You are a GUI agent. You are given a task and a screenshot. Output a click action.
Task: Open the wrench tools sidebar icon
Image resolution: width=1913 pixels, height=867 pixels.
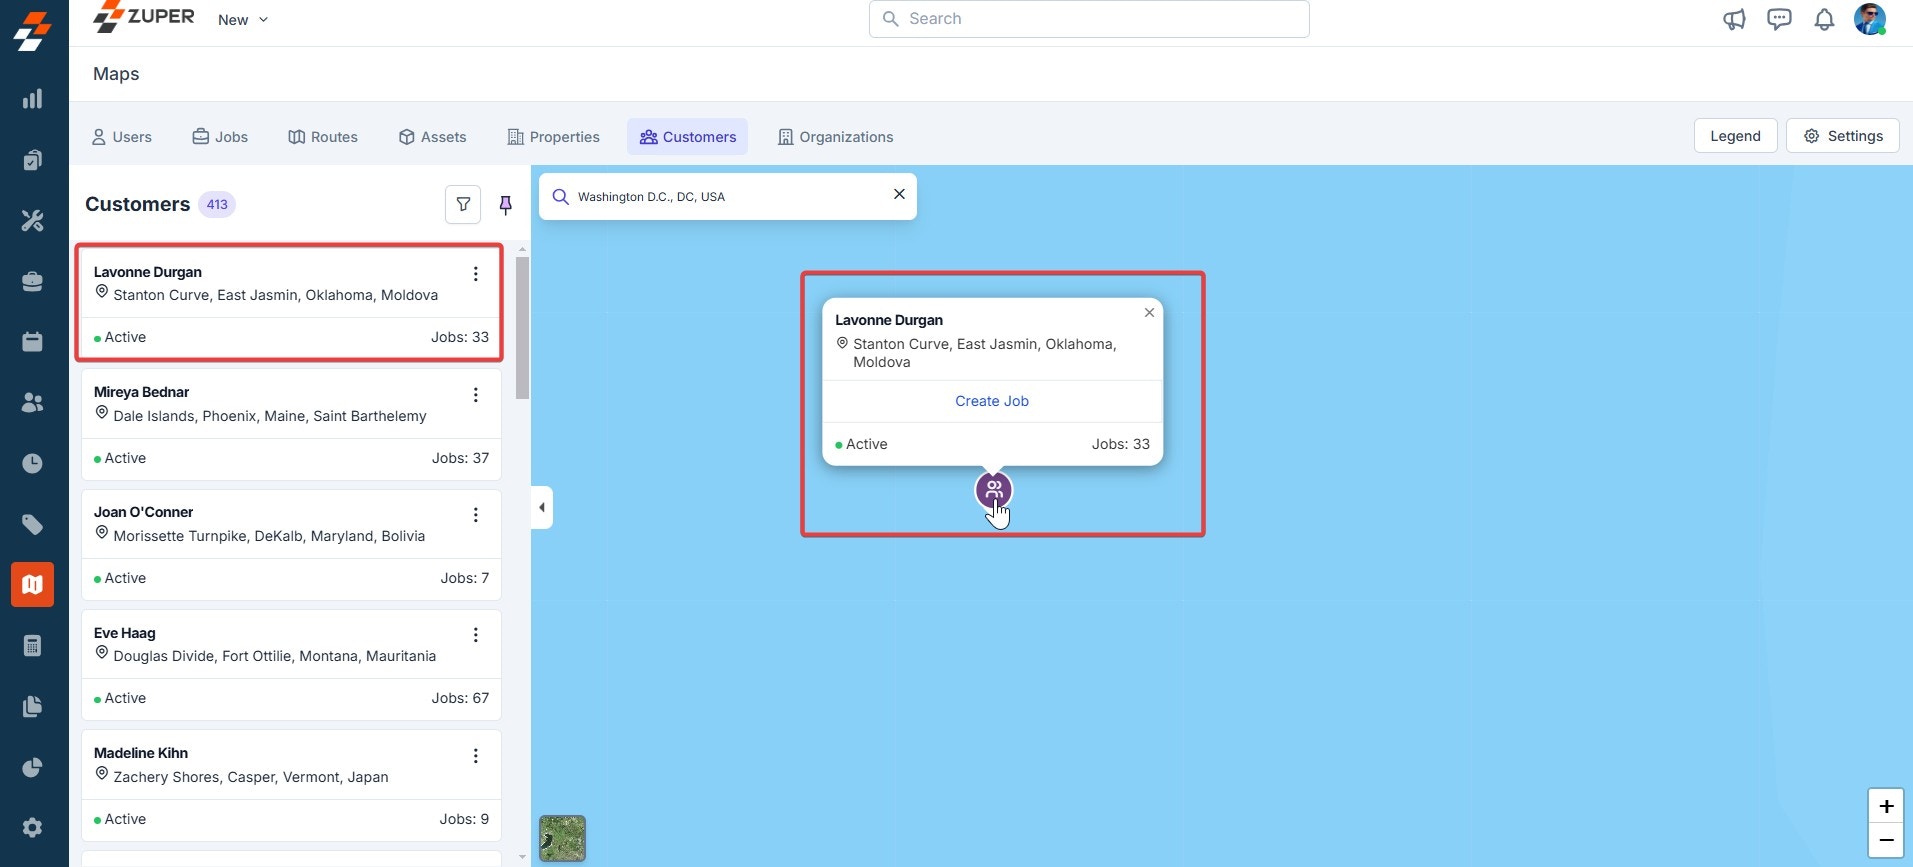click(x=33, y=220)
